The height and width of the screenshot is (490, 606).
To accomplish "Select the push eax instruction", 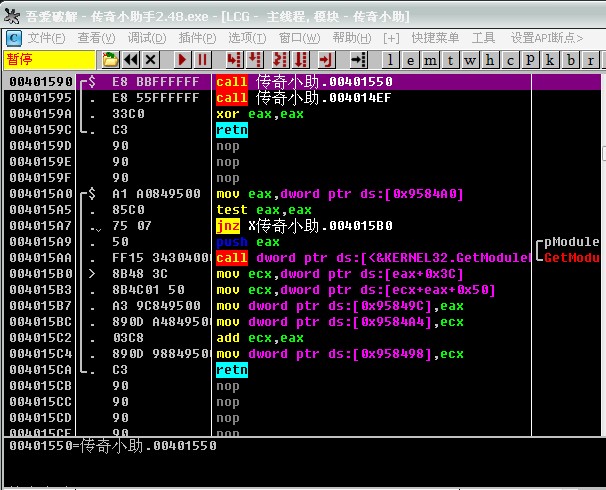I will 248,242.
